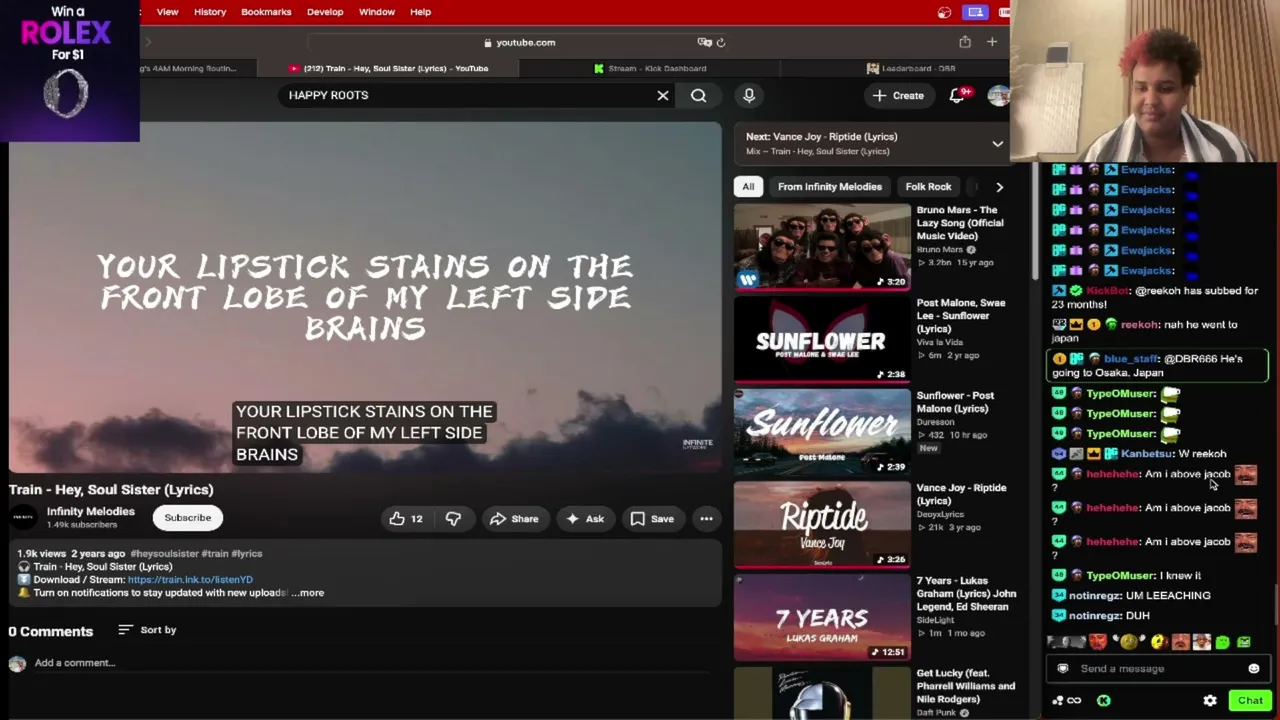Viewport: 1280px width, 720px height.
Task: Click the youtube.com address bar
Action: click(519, 42)
